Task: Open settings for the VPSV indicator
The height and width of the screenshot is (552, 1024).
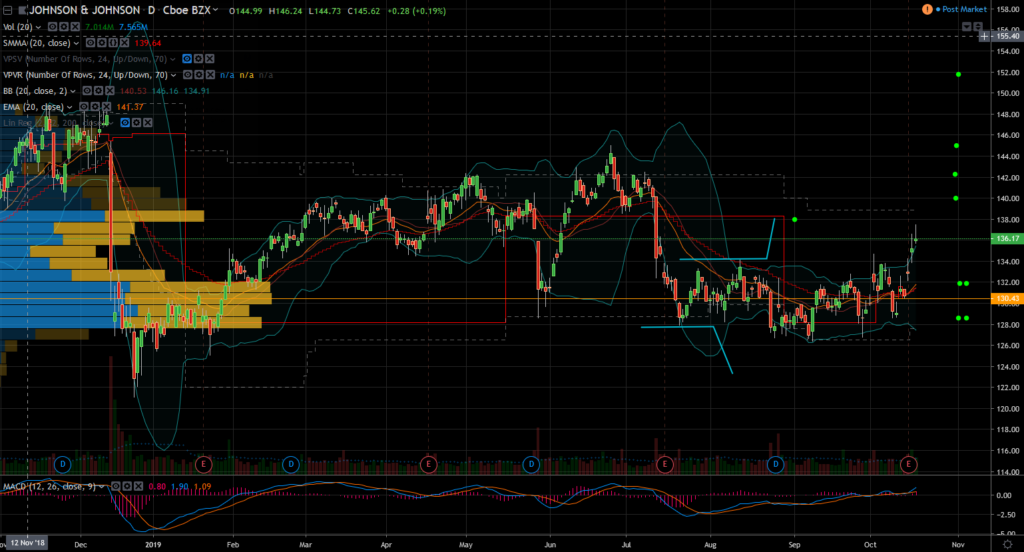Action: (x=198, y=59)
